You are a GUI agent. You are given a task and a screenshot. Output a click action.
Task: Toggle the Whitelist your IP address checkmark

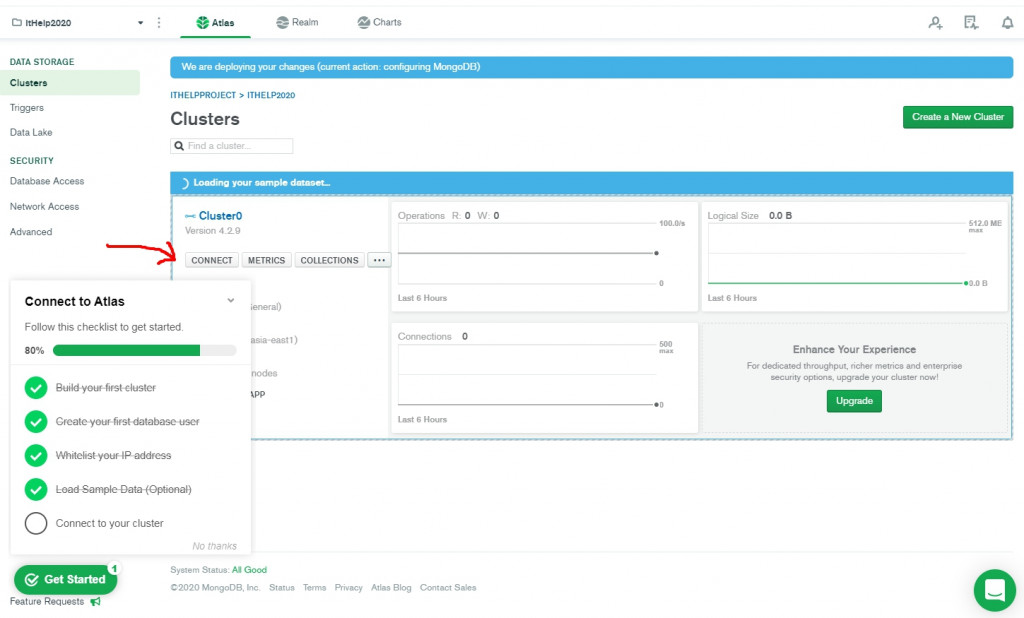point(36,455)
